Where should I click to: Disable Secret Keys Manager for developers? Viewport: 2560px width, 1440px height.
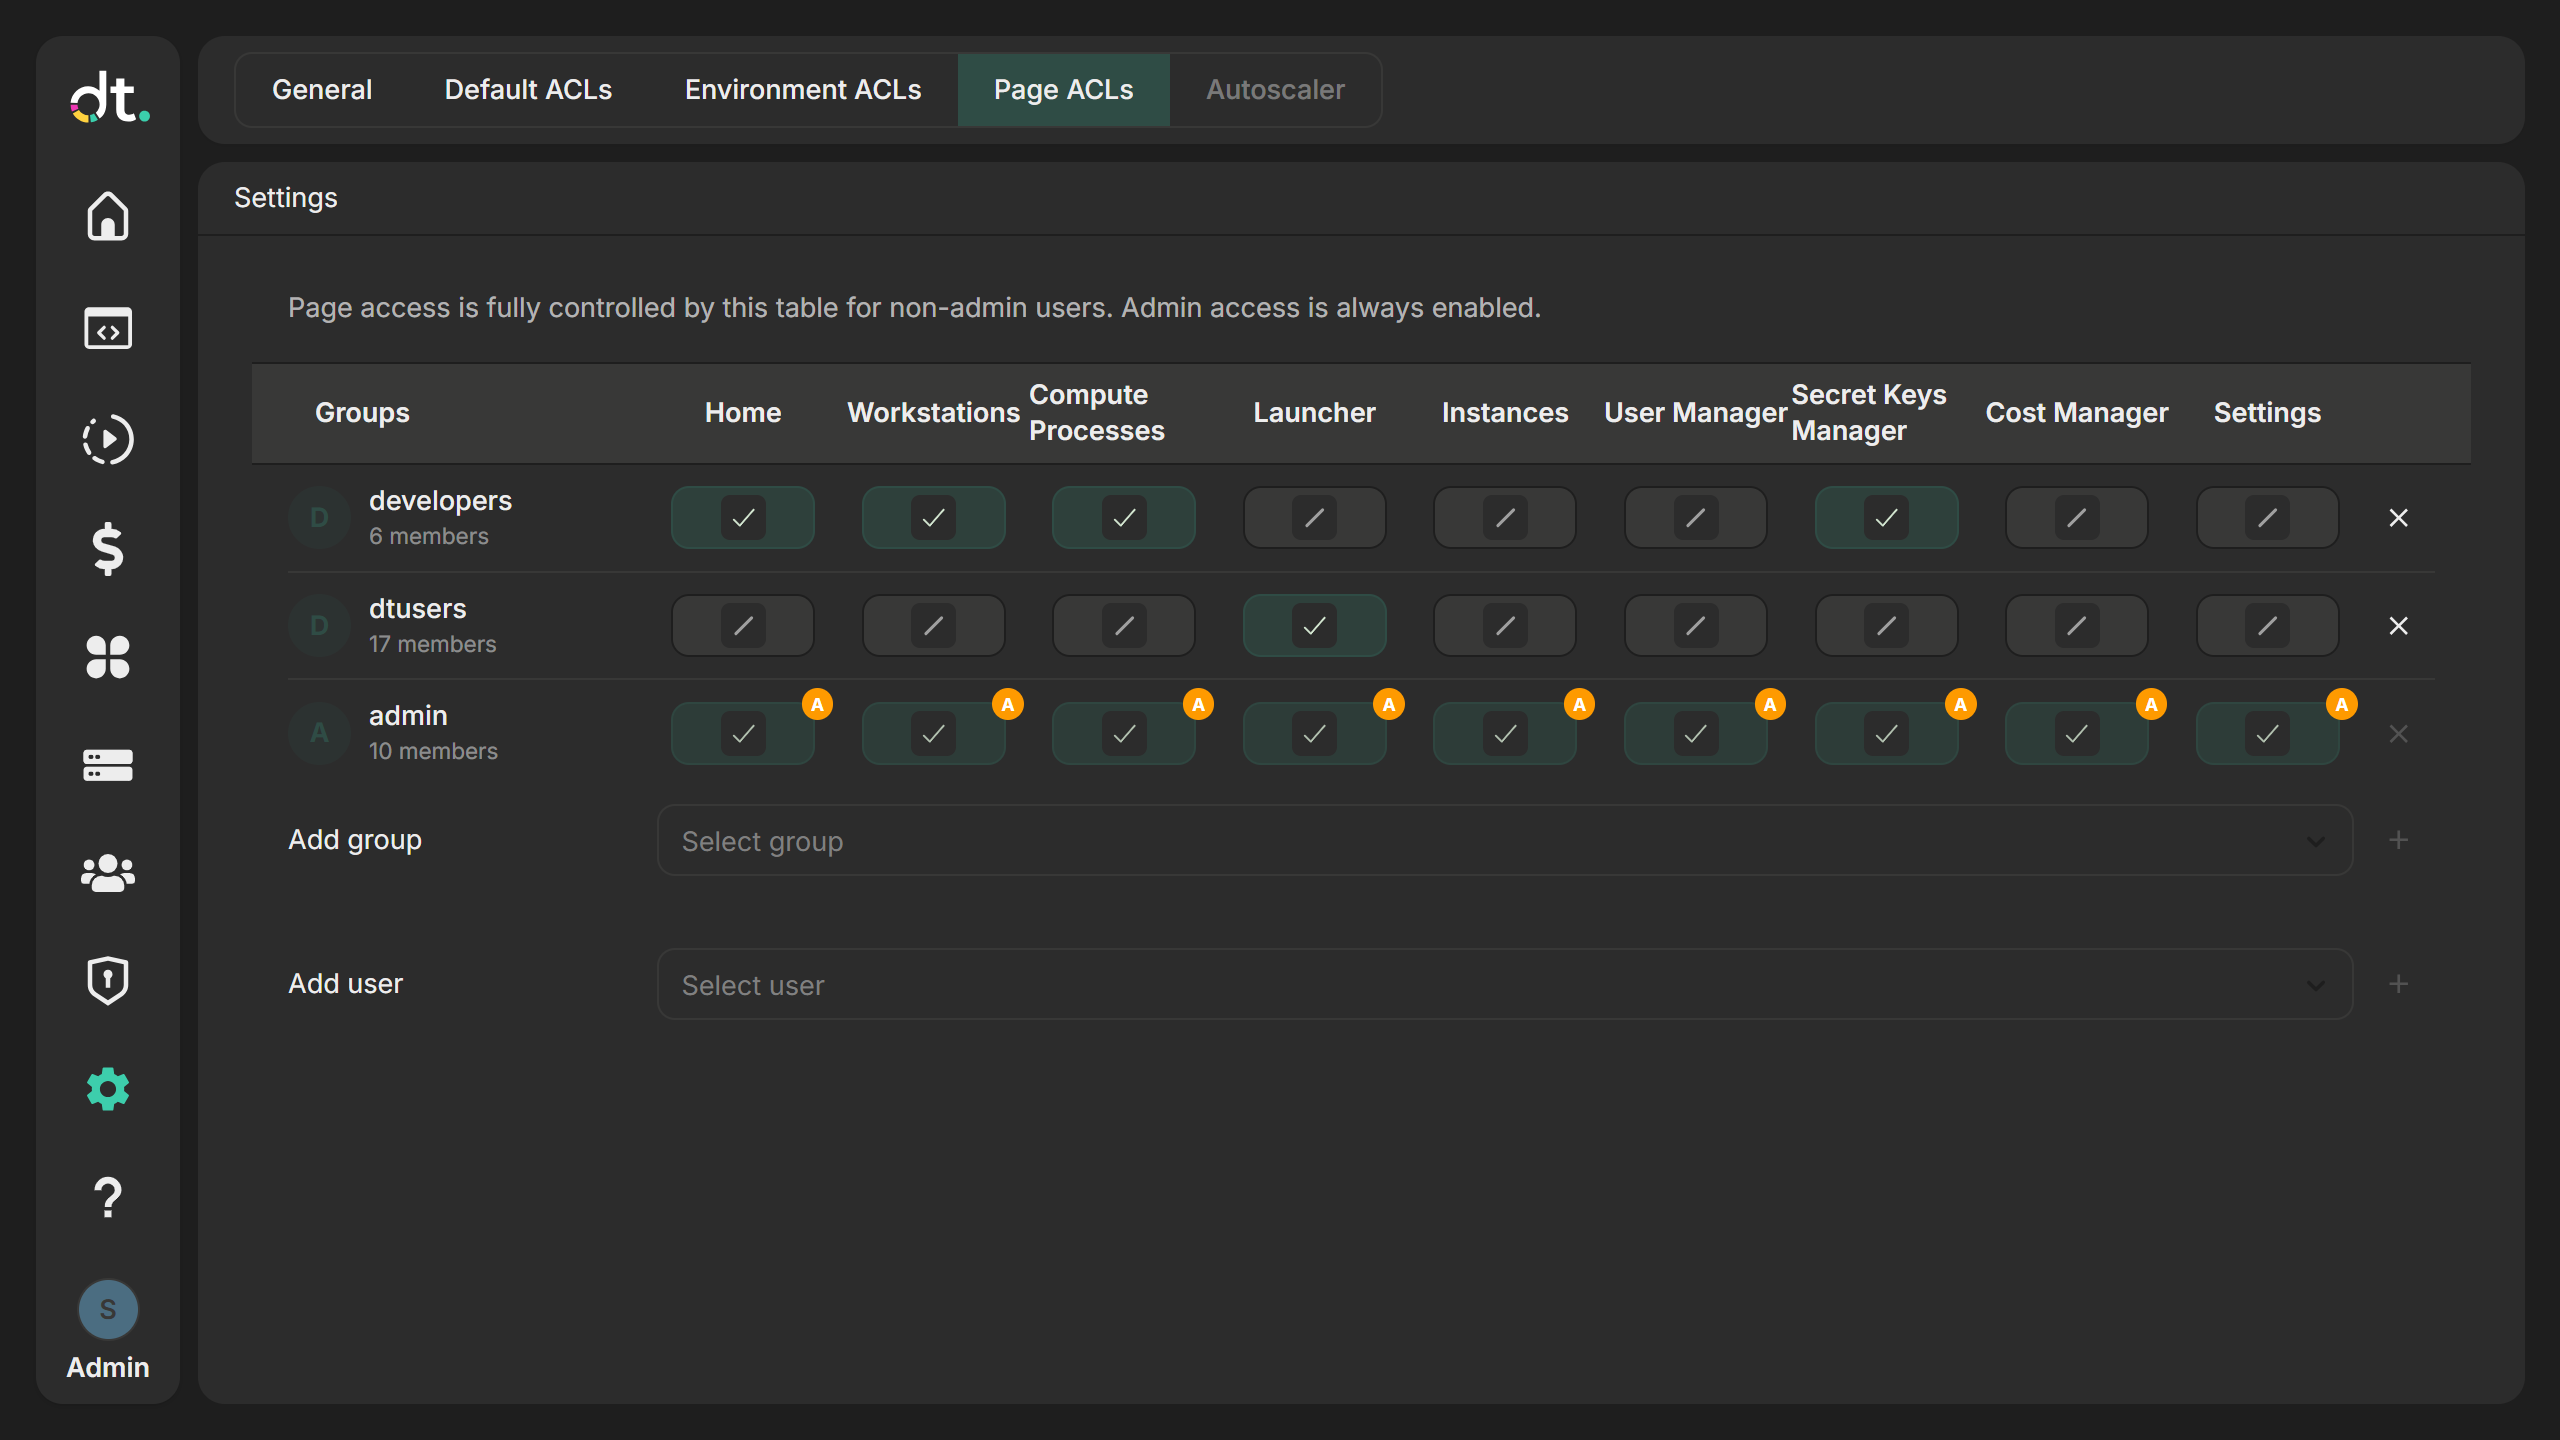click(1886, 518)
